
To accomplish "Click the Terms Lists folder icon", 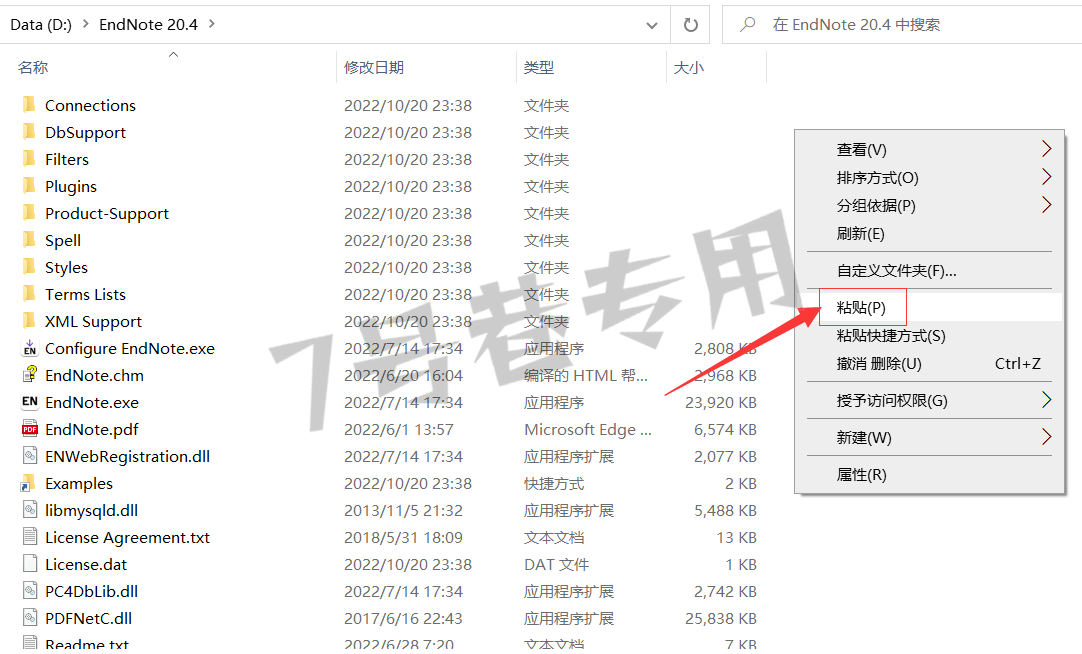I will click(29, 294).
